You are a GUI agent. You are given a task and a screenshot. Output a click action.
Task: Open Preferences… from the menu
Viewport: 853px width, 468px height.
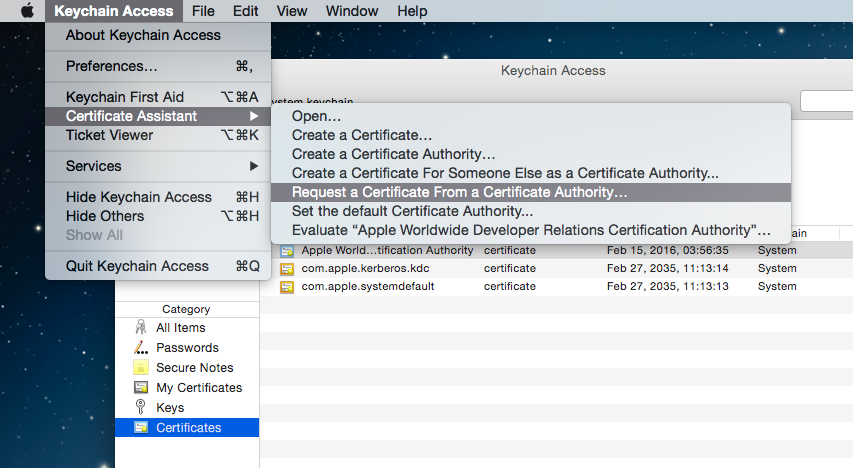pyautogui.click(x=158, y=66)
